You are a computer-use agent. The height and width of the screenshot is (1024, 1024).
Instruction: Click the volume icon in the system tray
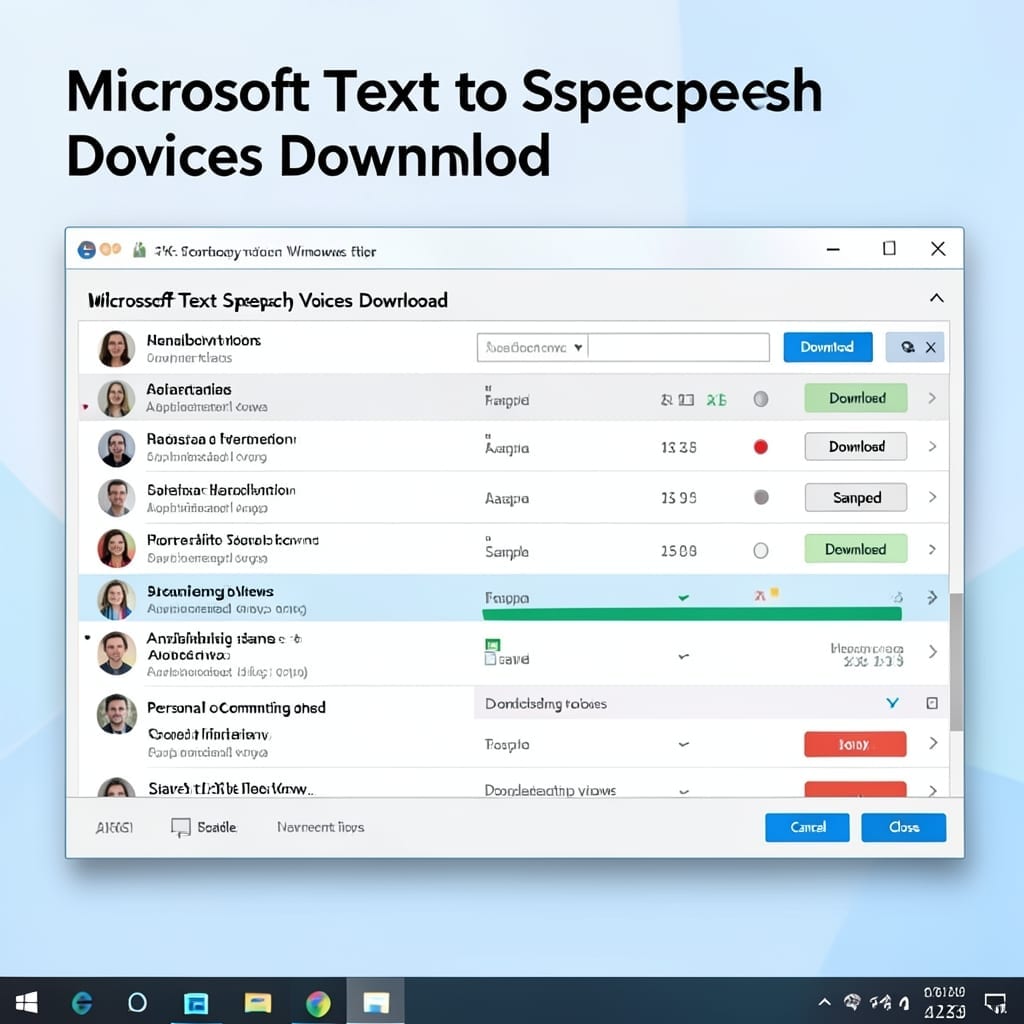(904, 1002)
